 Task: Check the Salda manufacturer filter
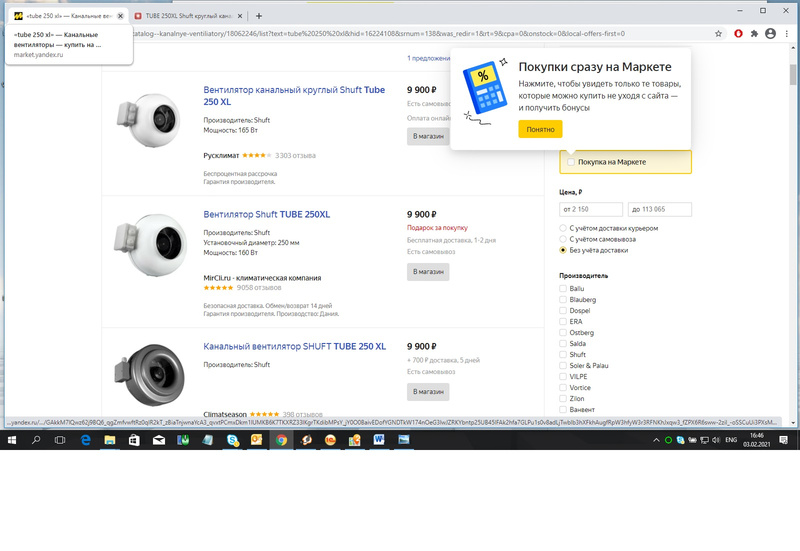(563, 343)
